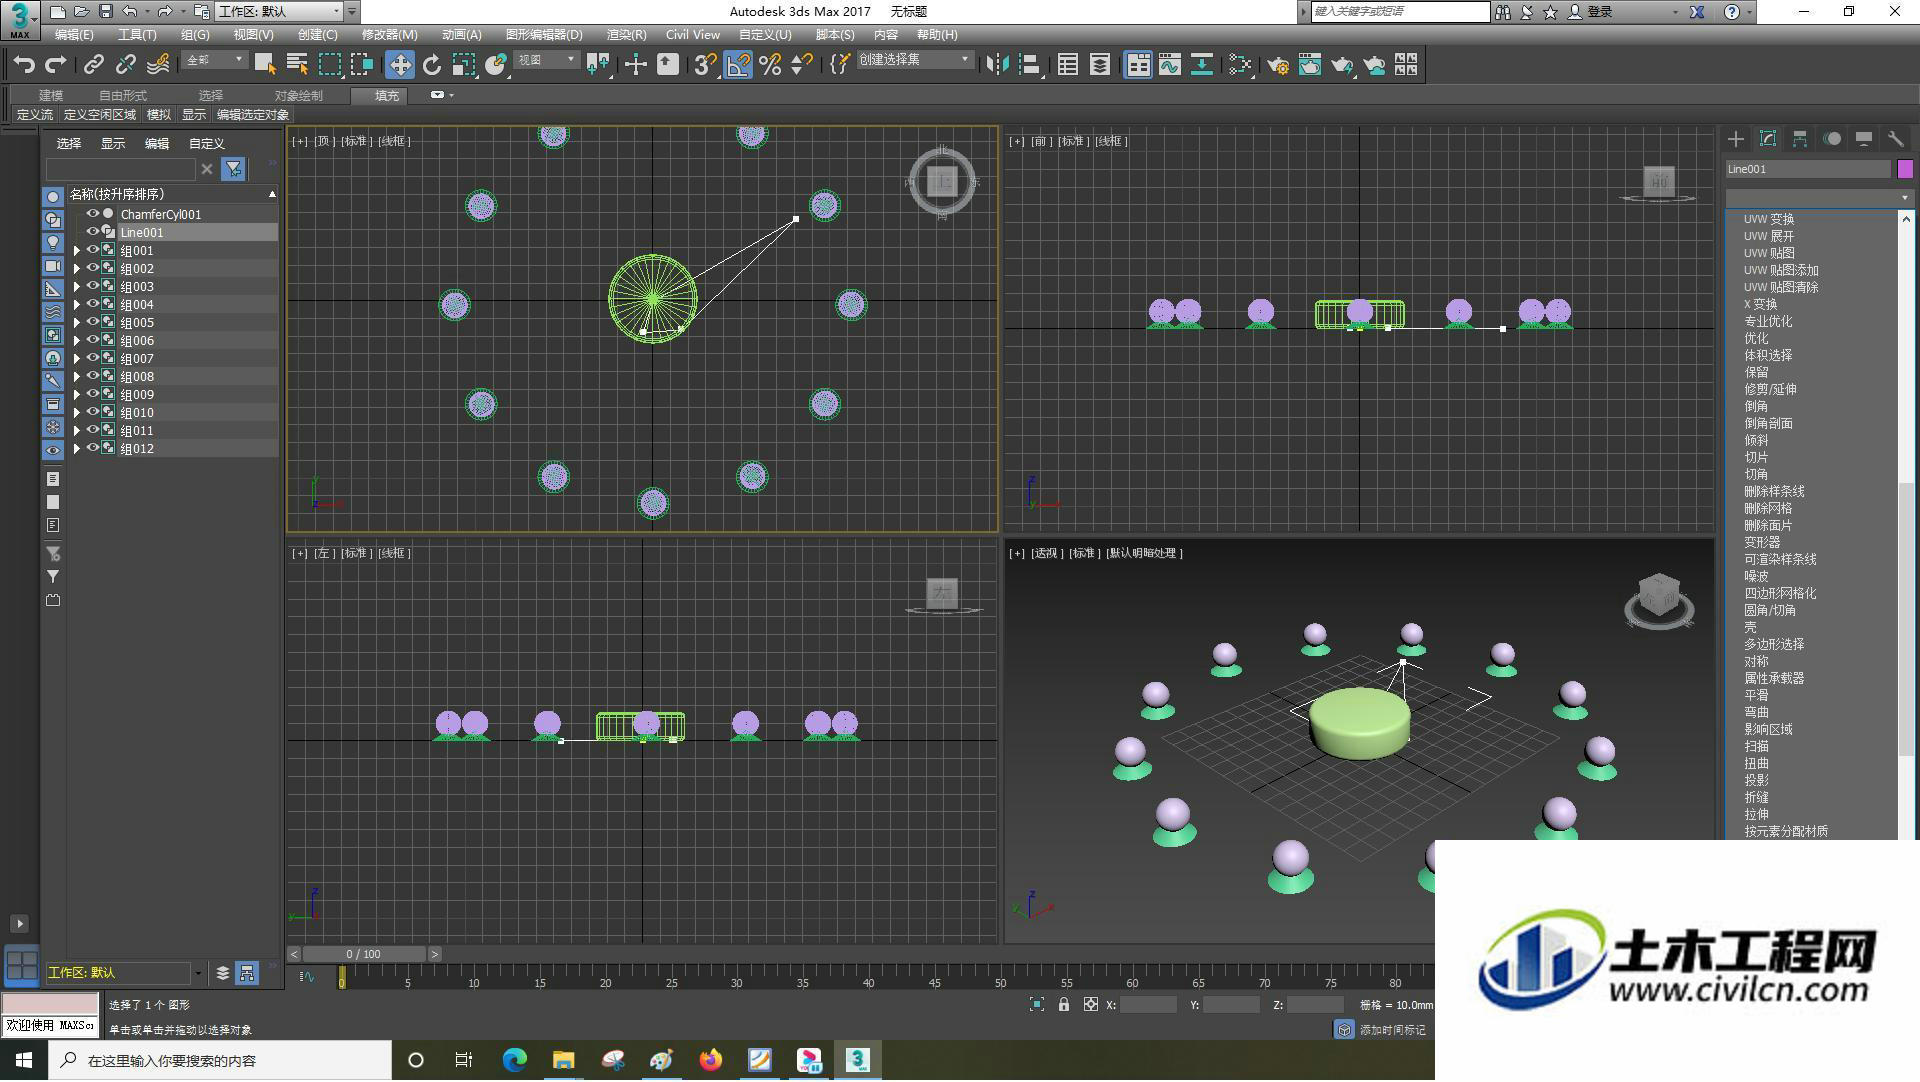The width and height of the screenshot is (1920, 1082).
Task: Click the Line001 object color swatch
Action: (x=1905, y=169)
